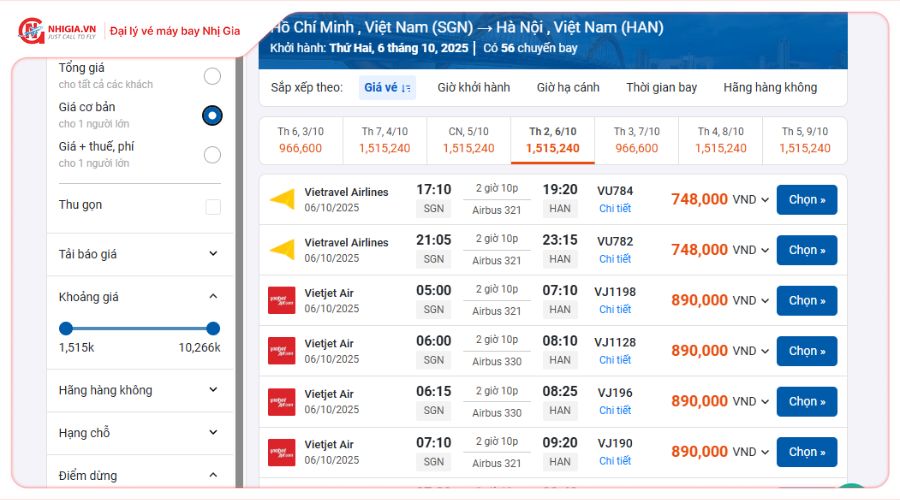Select the Tổng giá radio option

pos(212,76)
